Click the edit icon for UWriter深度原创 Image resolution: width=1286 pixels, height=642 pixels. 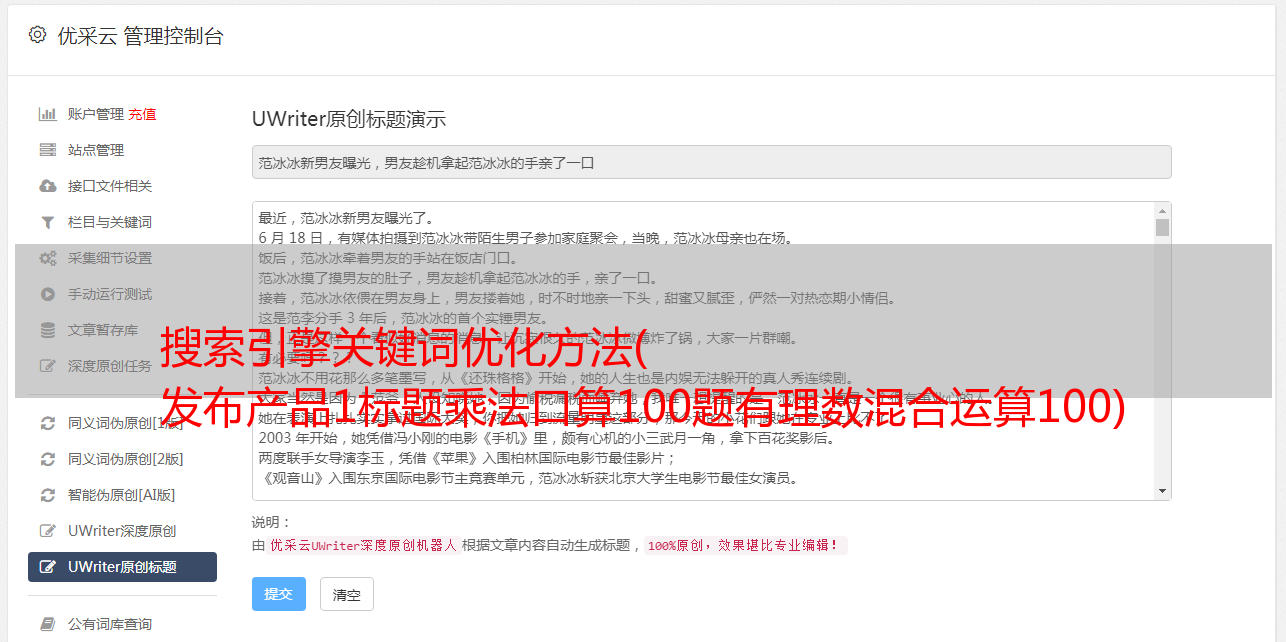[47, 531]
